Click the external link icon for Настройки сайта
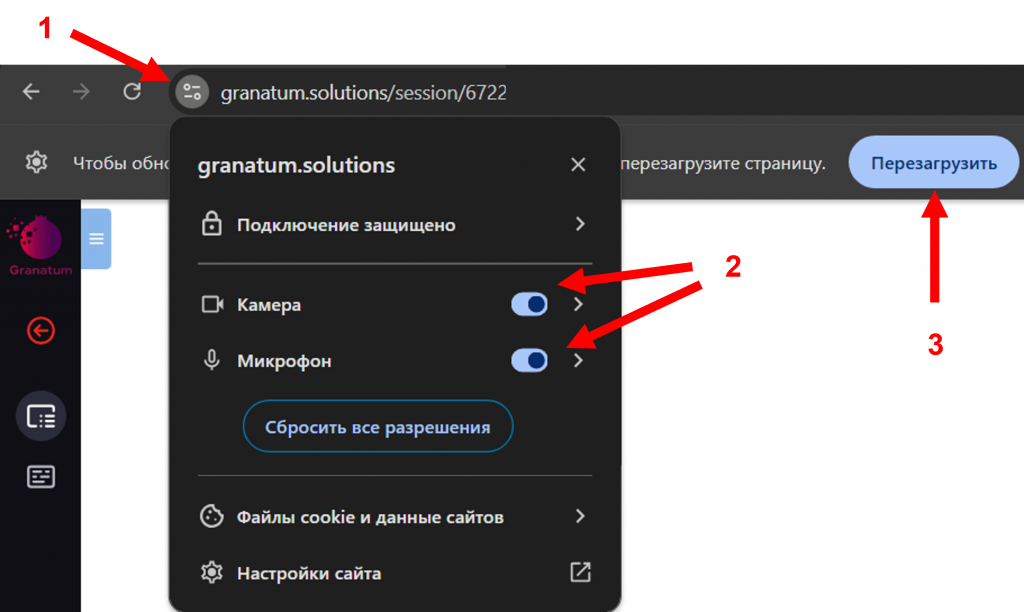 point(580,572)
